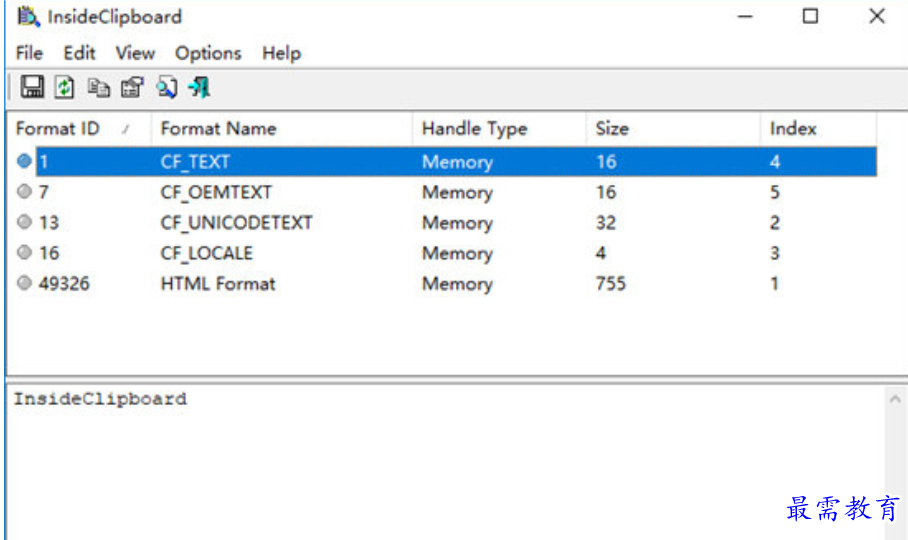Close the InsideClipboard window
Viewport: 908px width, 540px height.
coord(877,16)
